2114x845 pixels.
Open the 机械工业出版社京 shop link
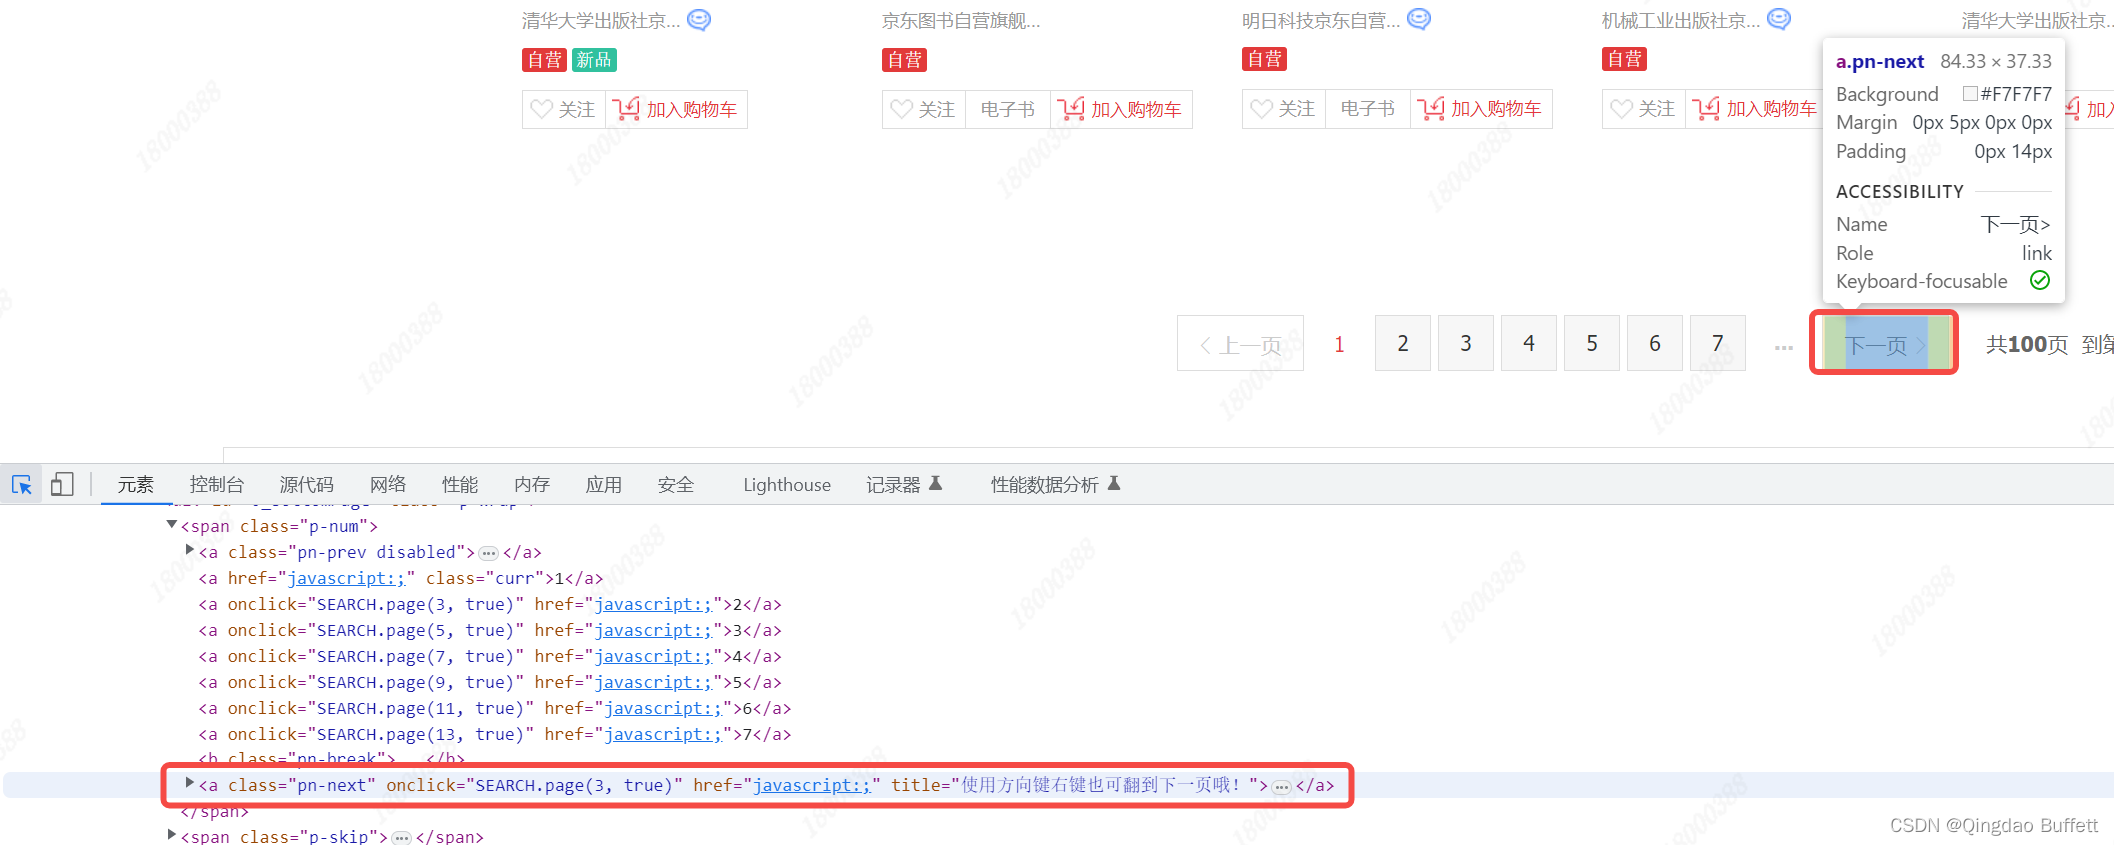(x=1681, y=20)
